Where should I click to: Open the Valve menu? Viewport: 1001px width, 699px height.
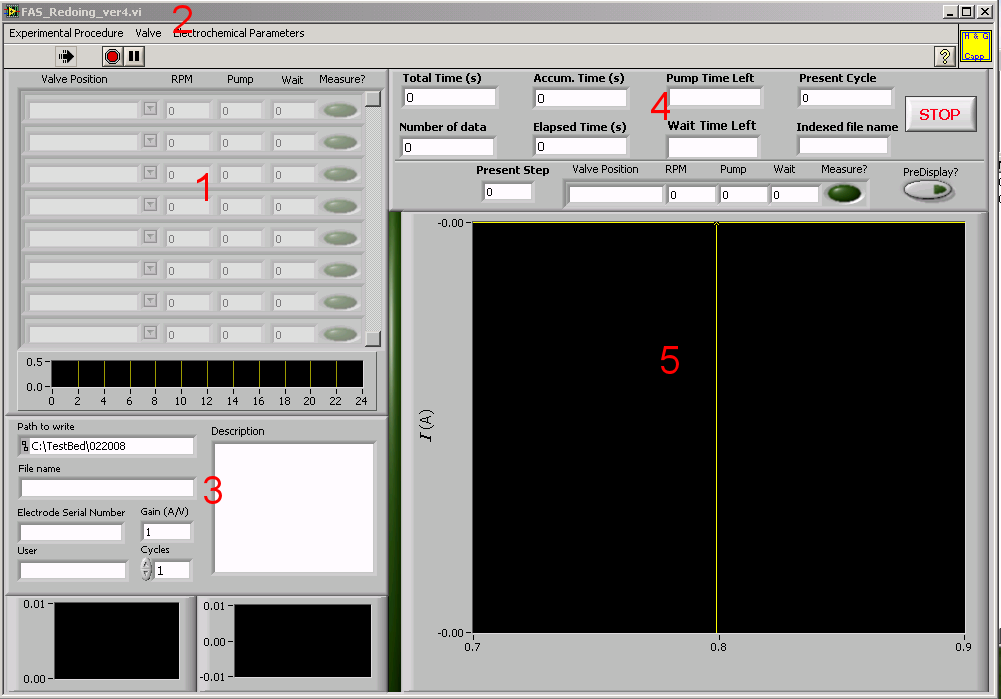(x=148, y=33)
